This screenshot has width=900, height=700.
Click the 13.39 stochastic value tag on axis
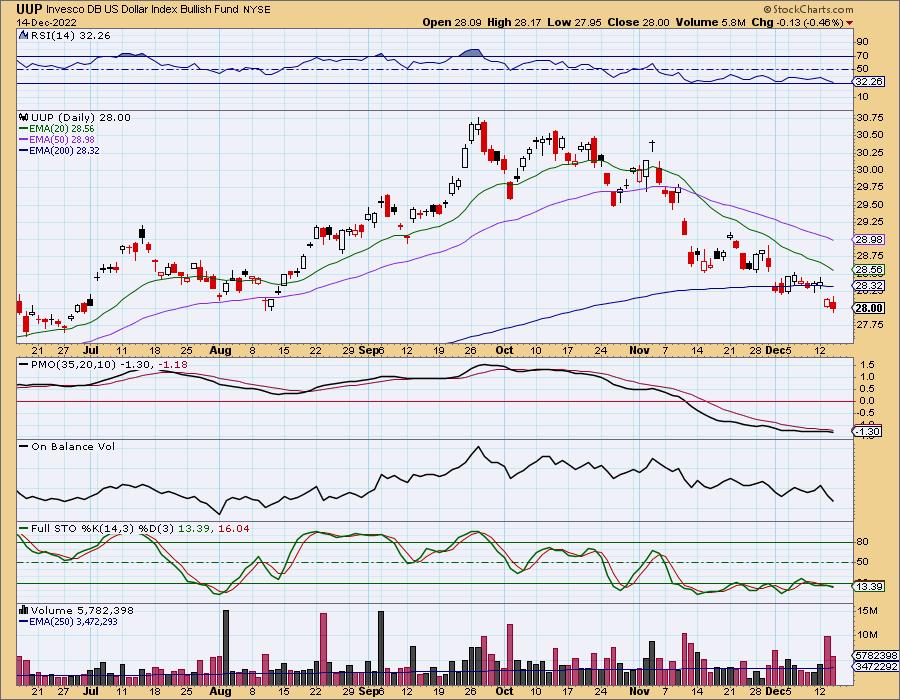point(869,586)
